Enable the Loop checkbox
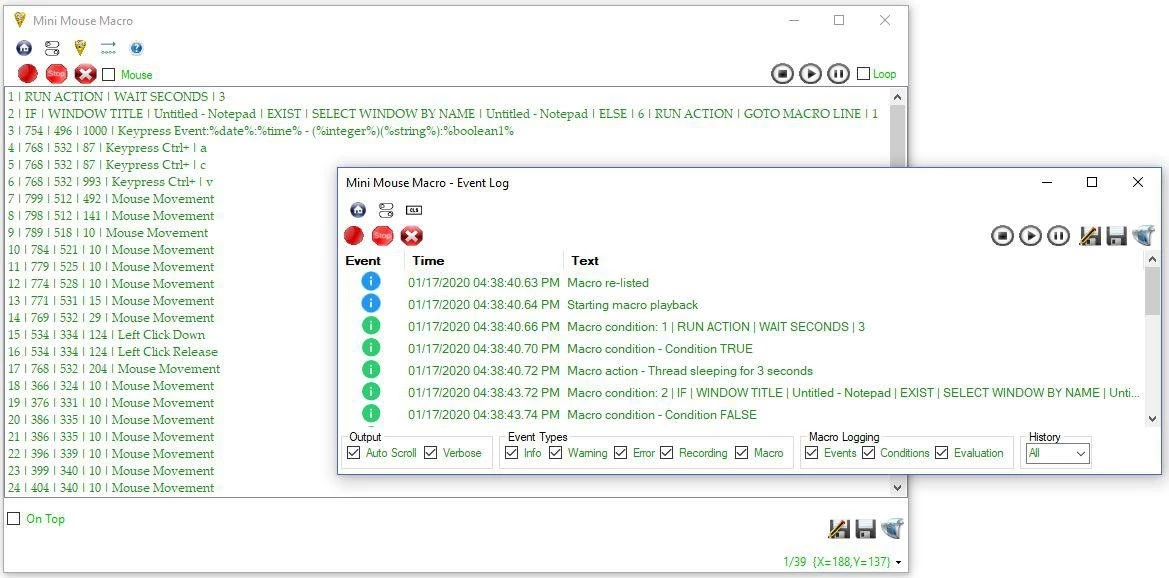 click(864, 74)
